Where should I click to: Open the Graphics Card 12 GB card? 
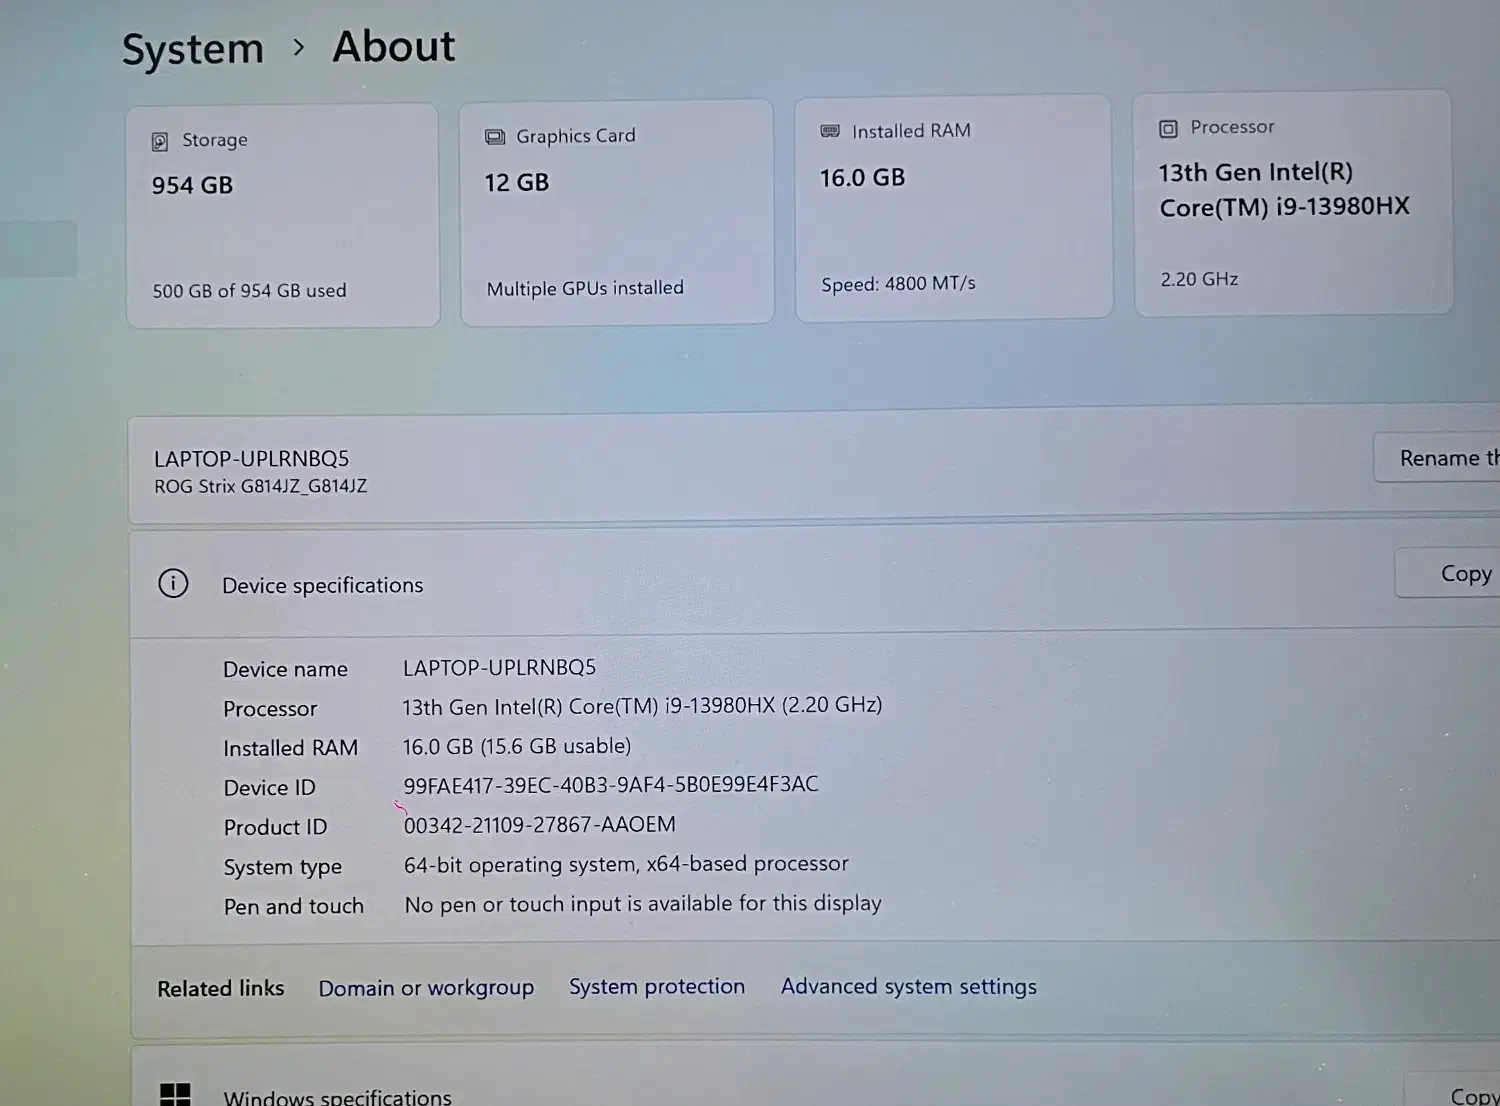coord(617,212)
